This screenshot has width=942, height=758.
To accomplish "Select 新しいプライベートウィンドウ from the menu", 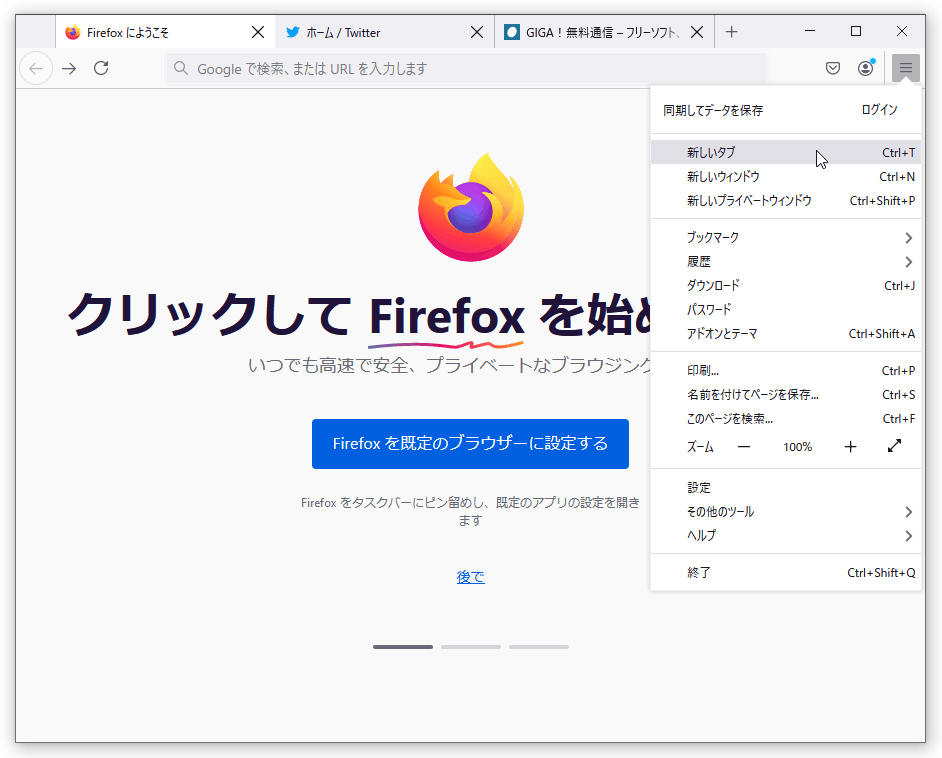I will [786, 201].
